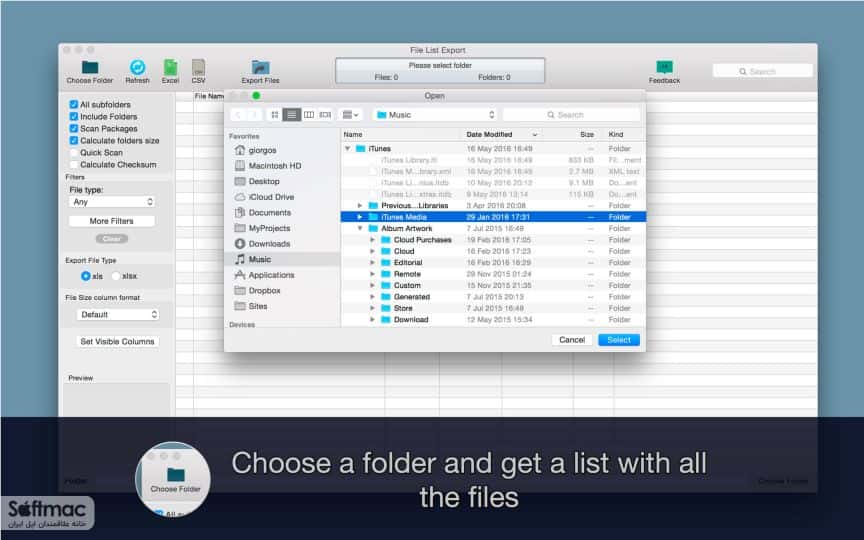The width and height of the screenshot is (864, 540).
Task: Open the File type Any dropdown
Action: tap(112, 202)
